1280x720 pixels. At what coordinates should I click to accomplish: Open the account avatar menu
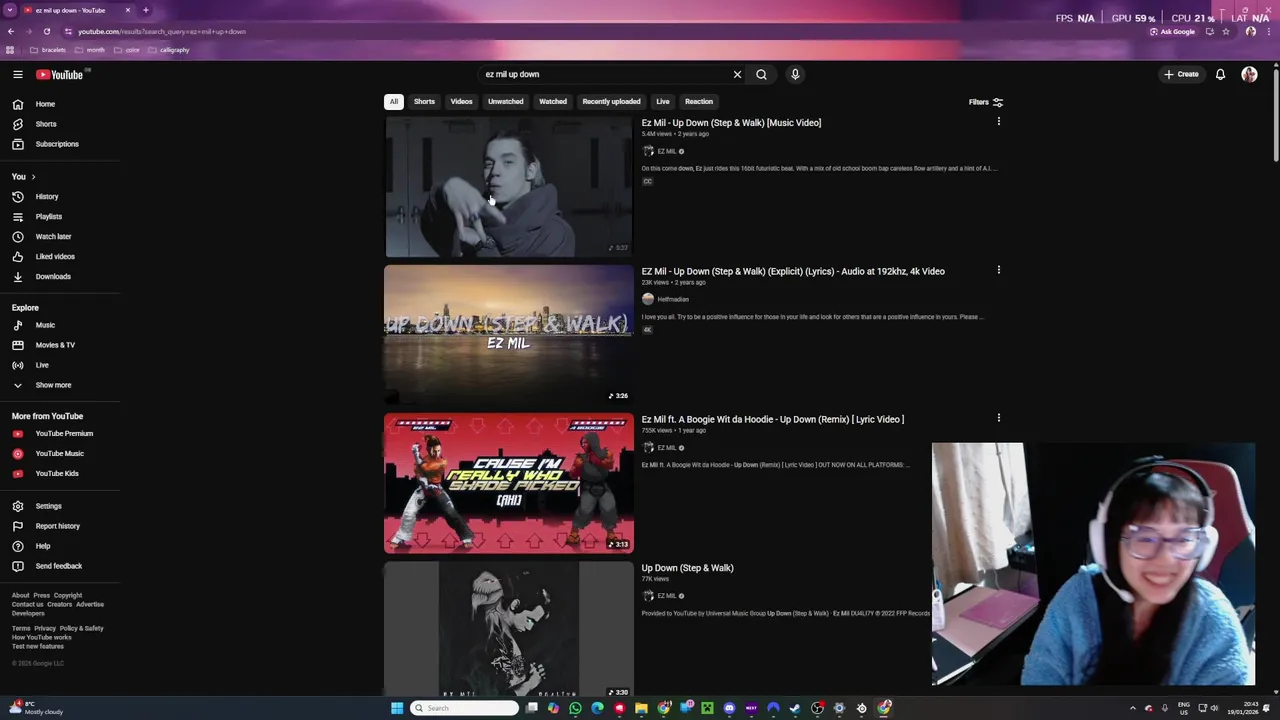point(1249,74)
